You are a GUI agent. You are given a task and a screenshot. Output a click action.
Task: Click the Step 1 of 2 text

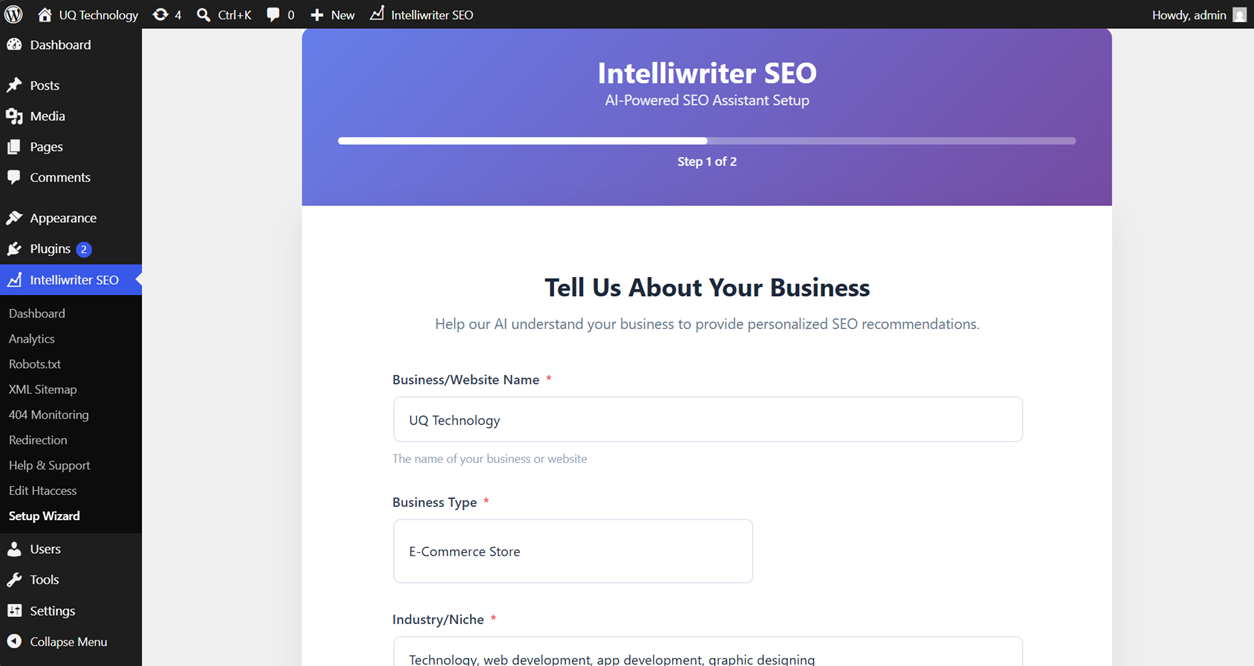click(x=707, y=161)
